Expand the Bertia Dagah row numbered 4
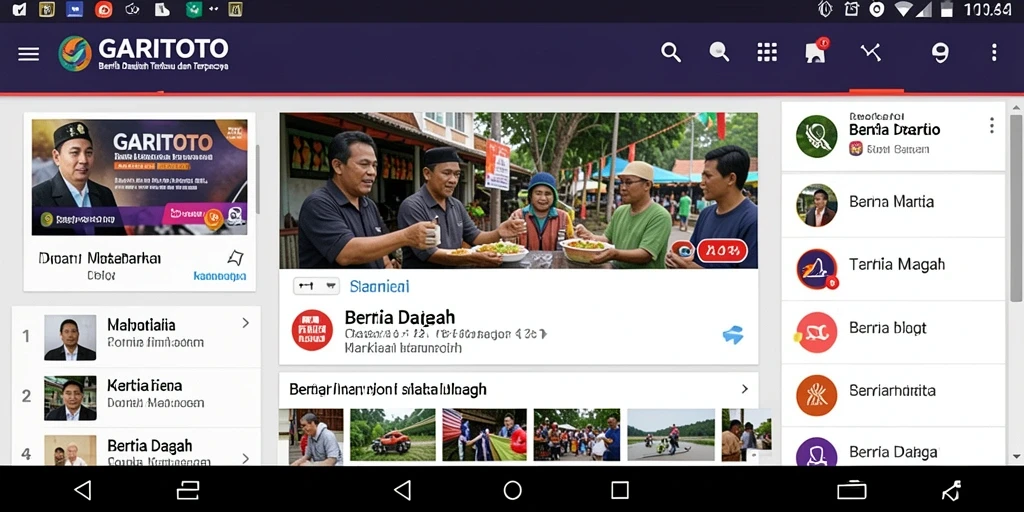 point(246,458)
